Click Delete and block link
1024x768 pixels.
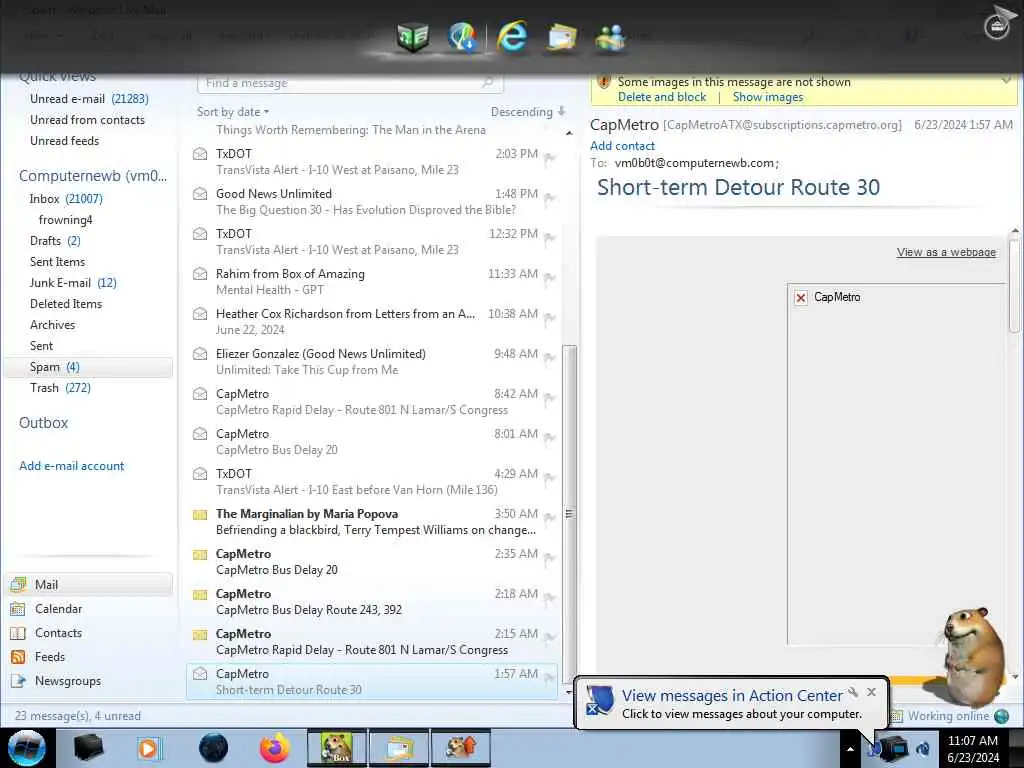click(662, 97)
